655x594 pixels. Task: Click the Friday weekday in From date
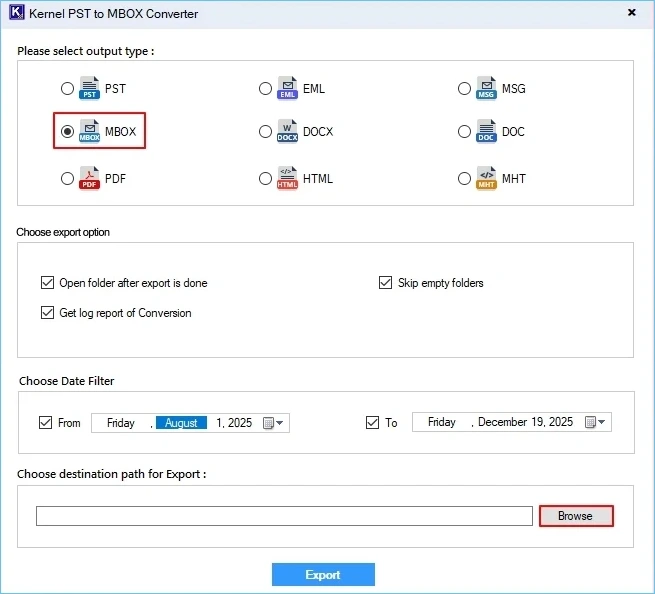click(x=121, y=423)
